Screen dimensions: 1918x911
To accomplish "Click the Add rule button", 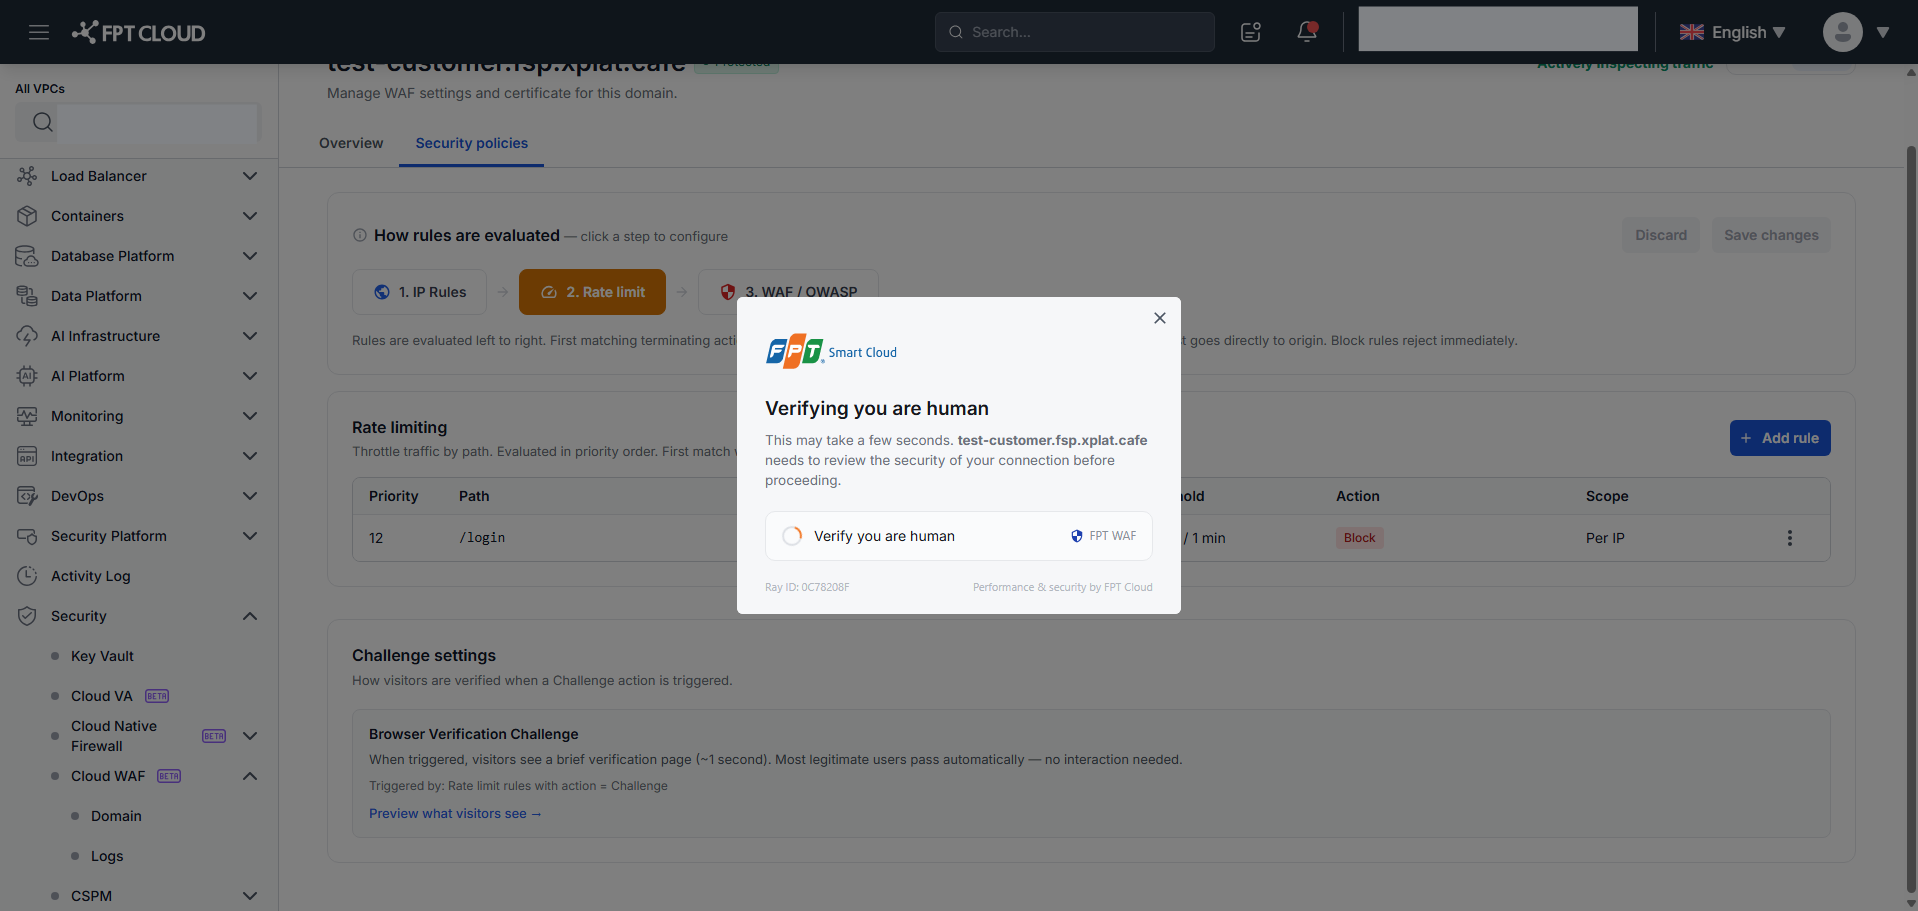I will [x=1780, y=438].
